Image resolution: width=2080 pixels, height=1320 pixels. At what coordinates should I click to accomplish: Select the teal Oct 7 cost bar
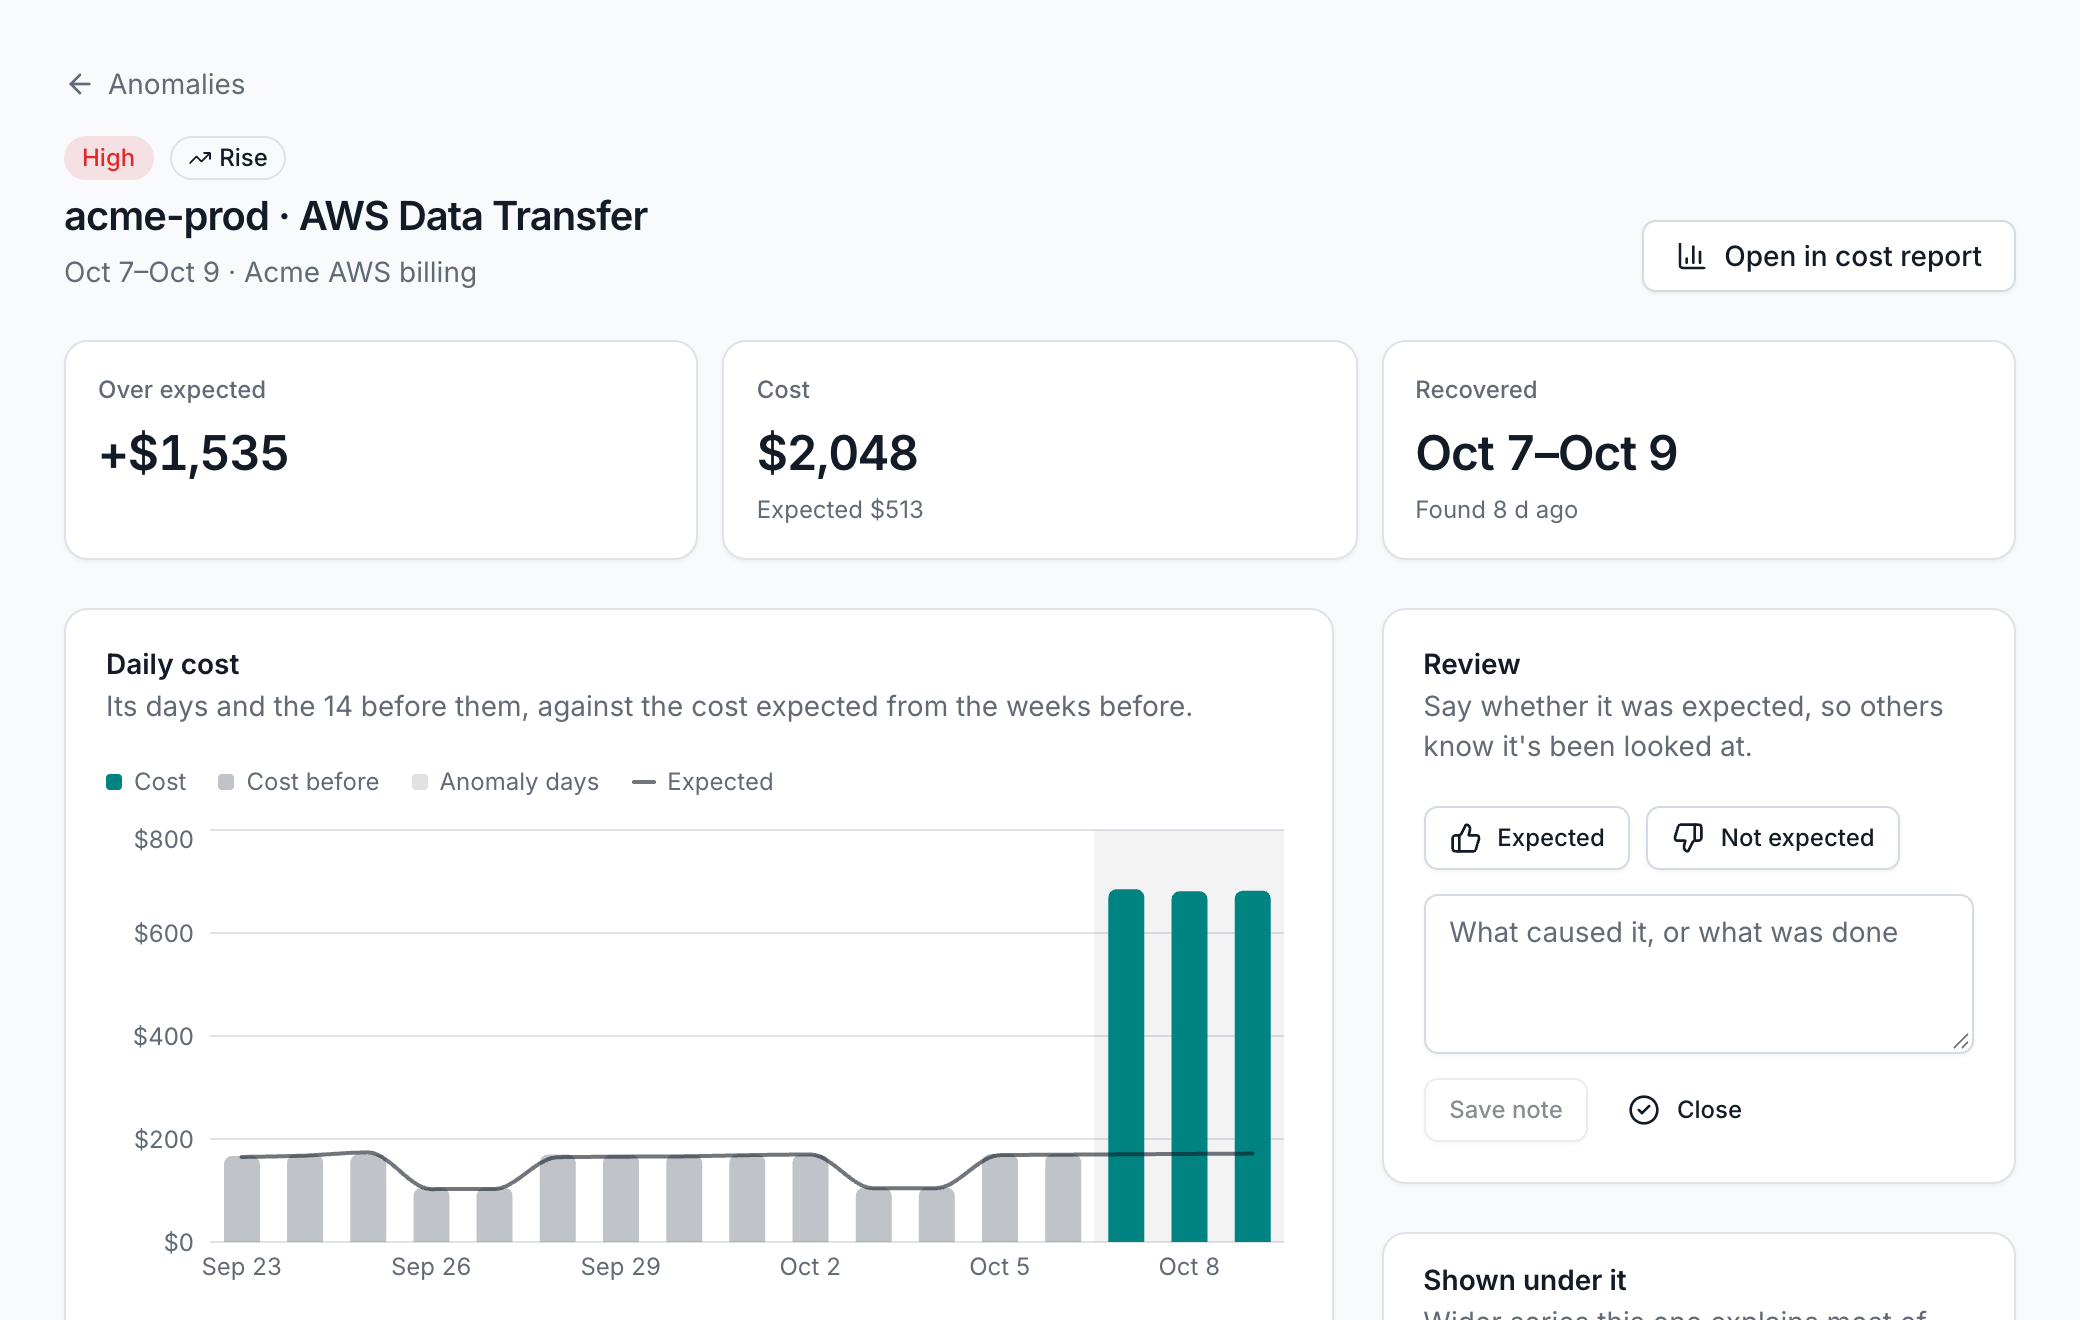coord(1126,1065)
